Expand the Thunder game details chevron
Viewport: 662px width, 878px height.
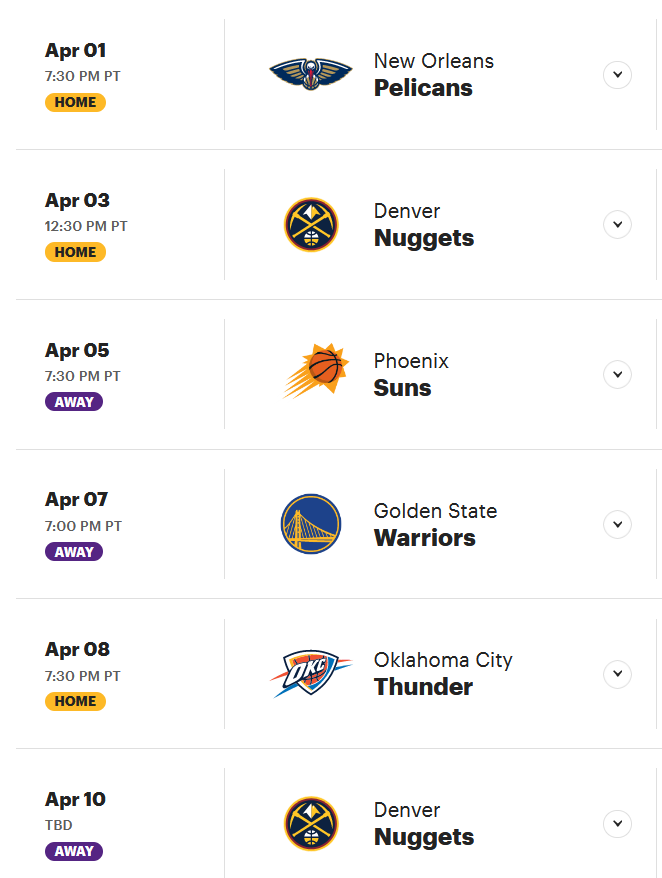click(x=617, y=674)
